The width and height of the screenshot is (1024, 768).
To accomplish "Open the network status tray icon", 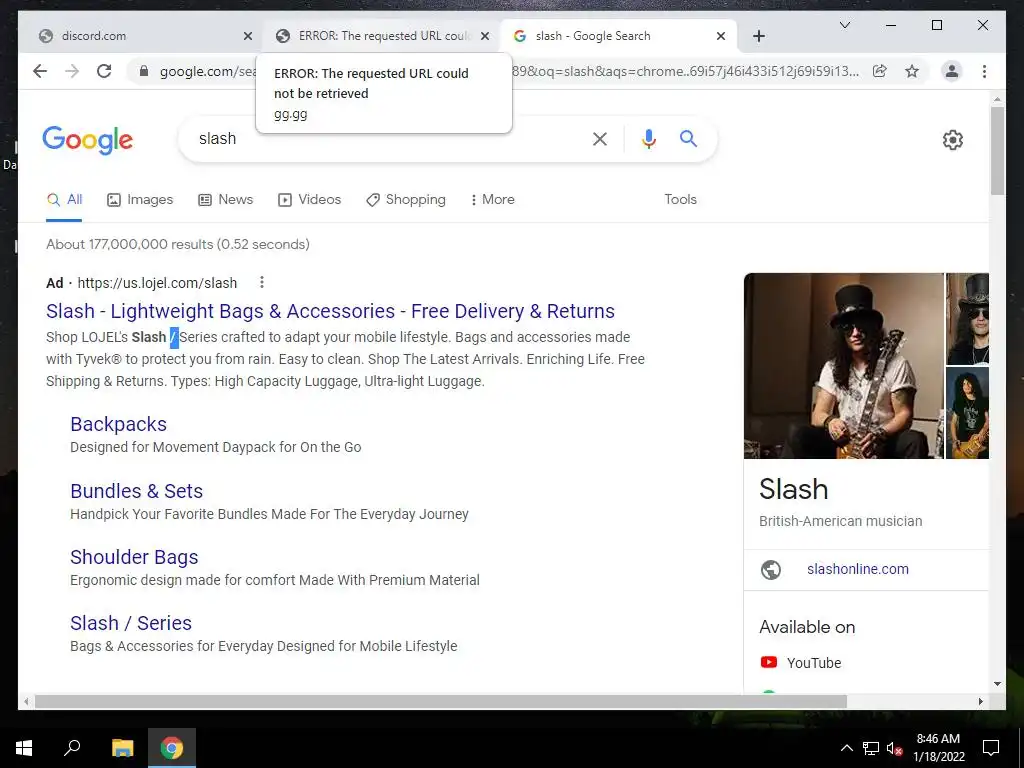I will 871,748.
